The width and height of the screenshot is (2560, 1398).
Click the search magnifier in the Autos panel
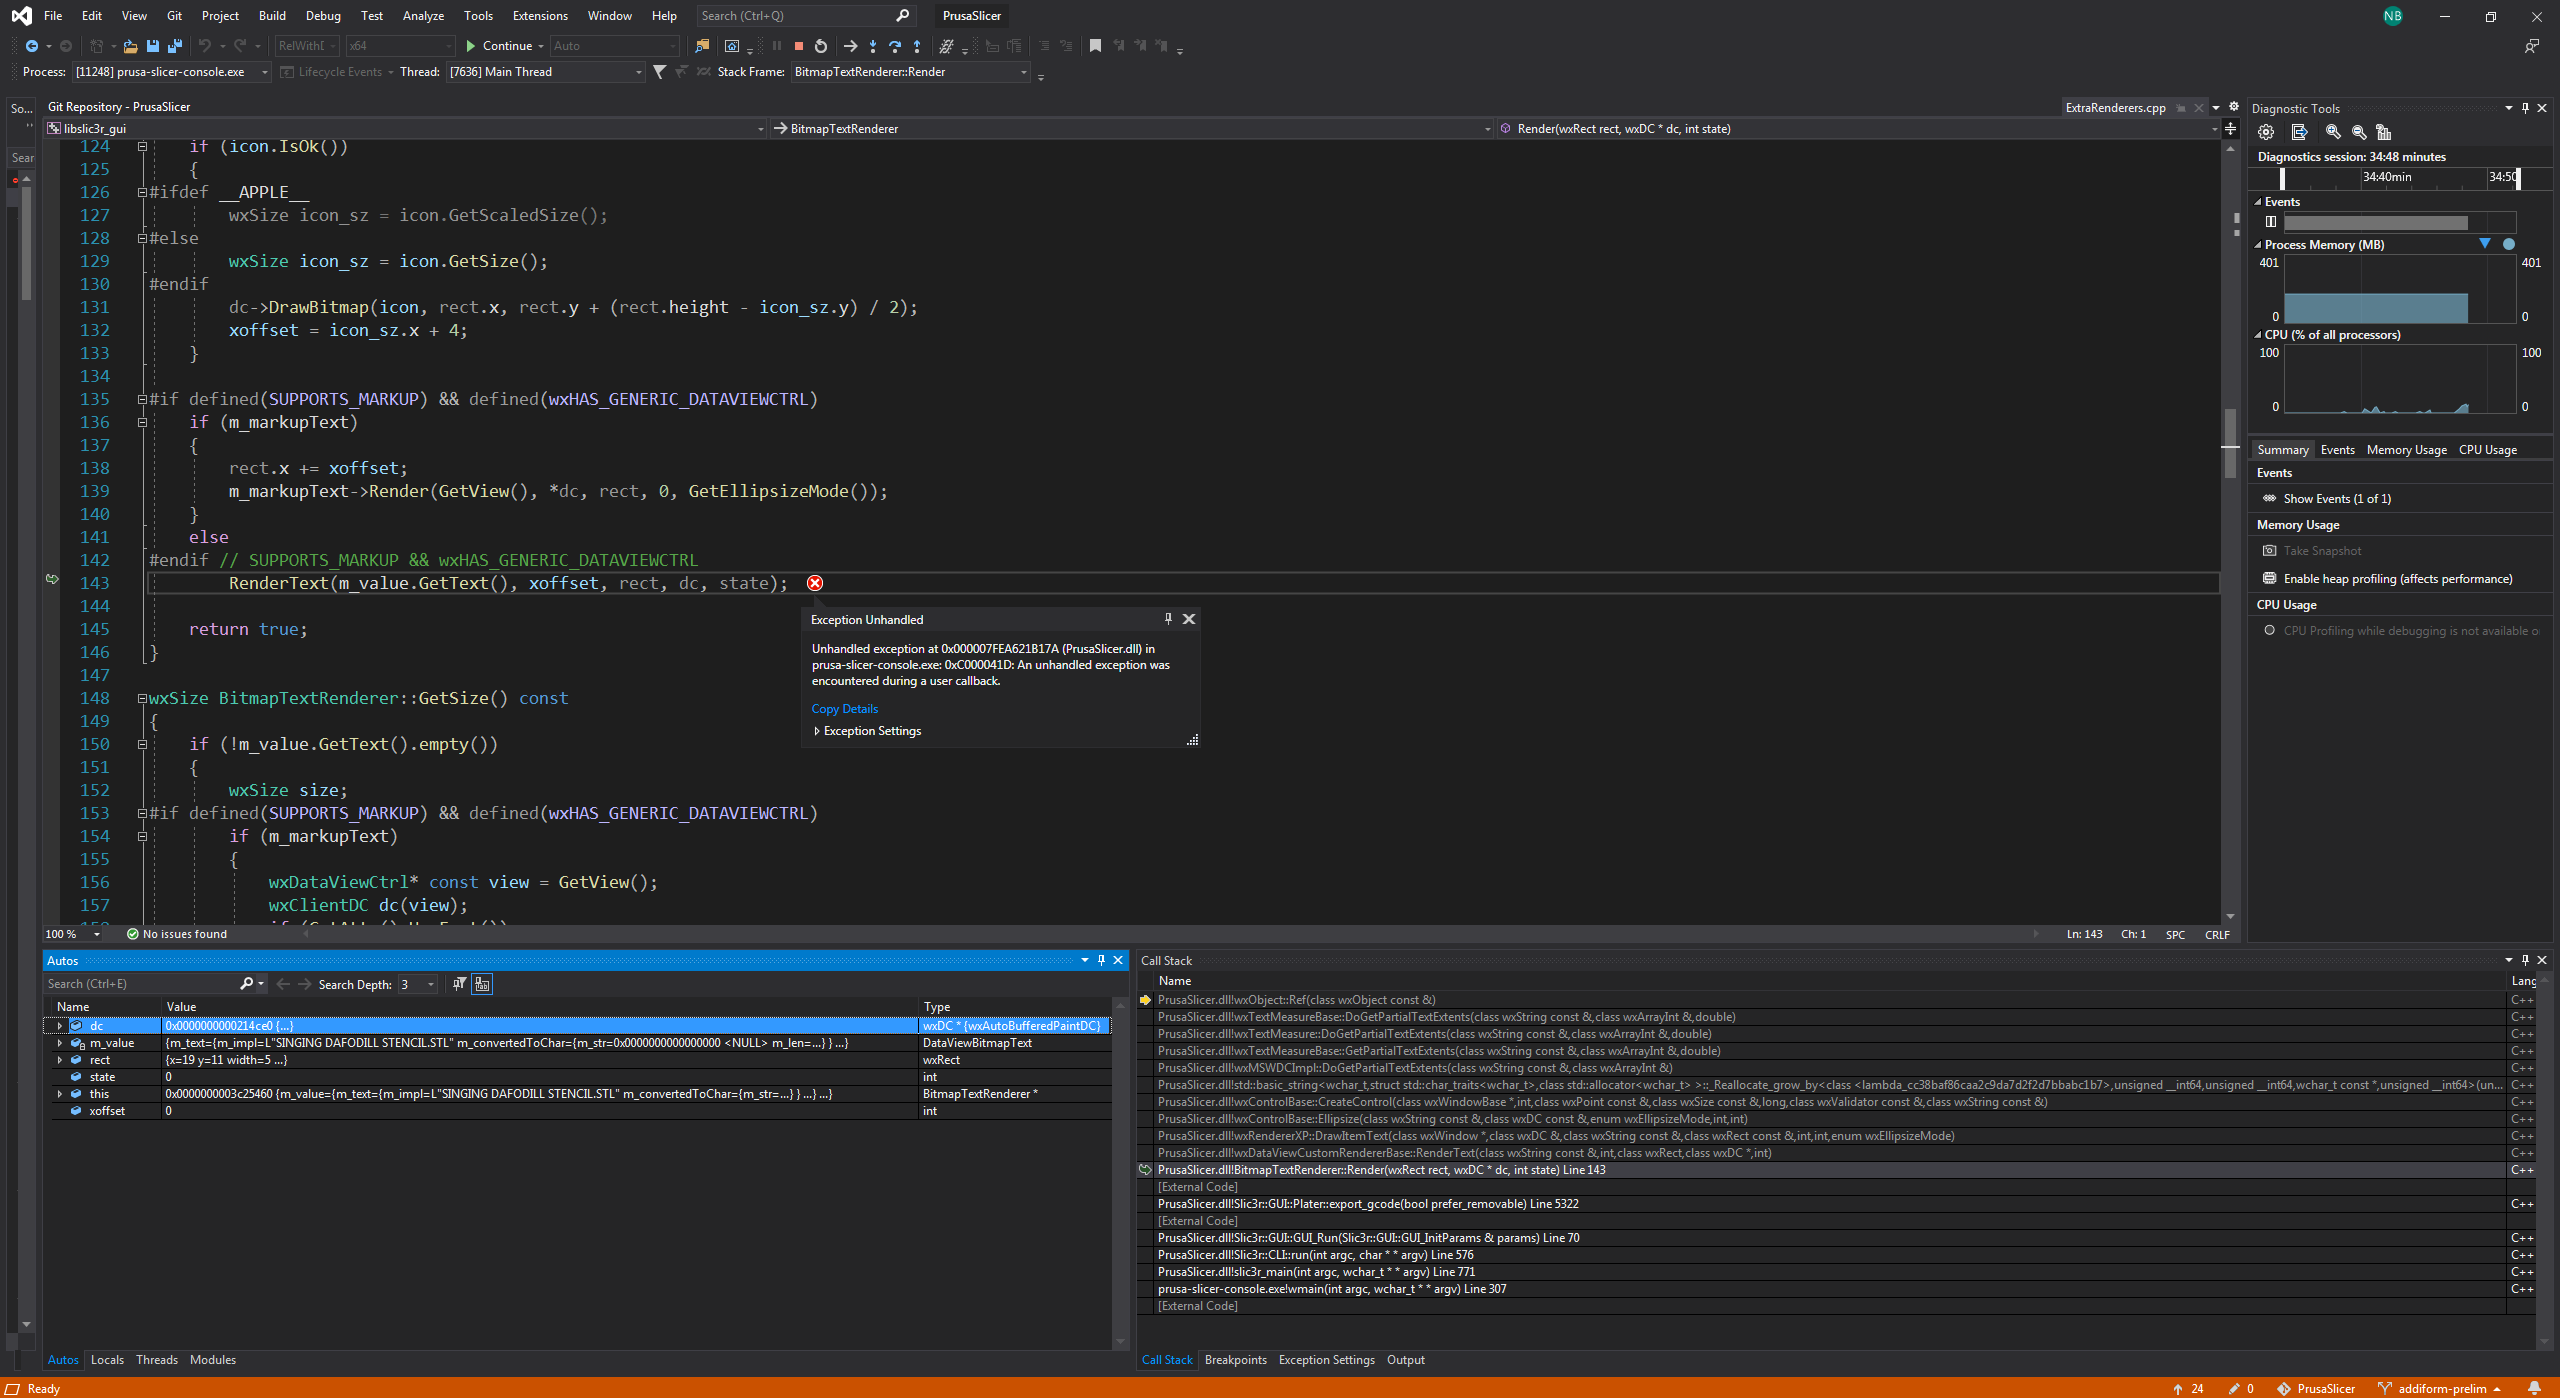tap(245, 983)
